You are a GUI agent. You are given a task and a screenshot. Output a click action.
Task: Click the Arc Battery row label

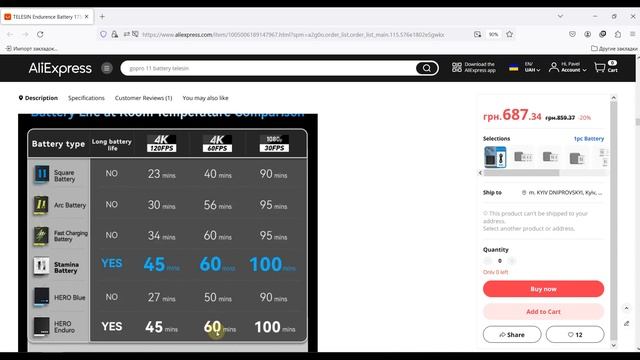(70, 205)
